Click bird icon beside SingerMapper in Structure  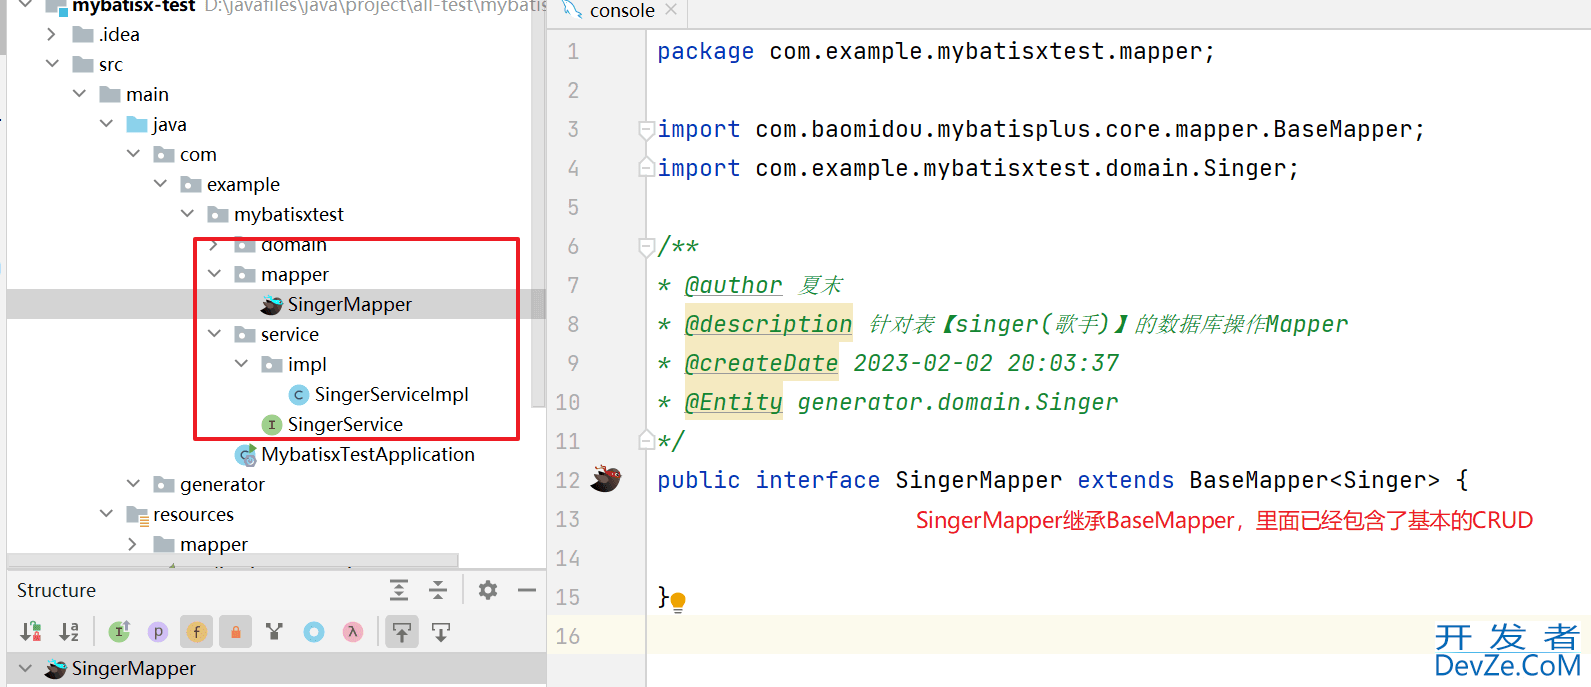(56, 669)
